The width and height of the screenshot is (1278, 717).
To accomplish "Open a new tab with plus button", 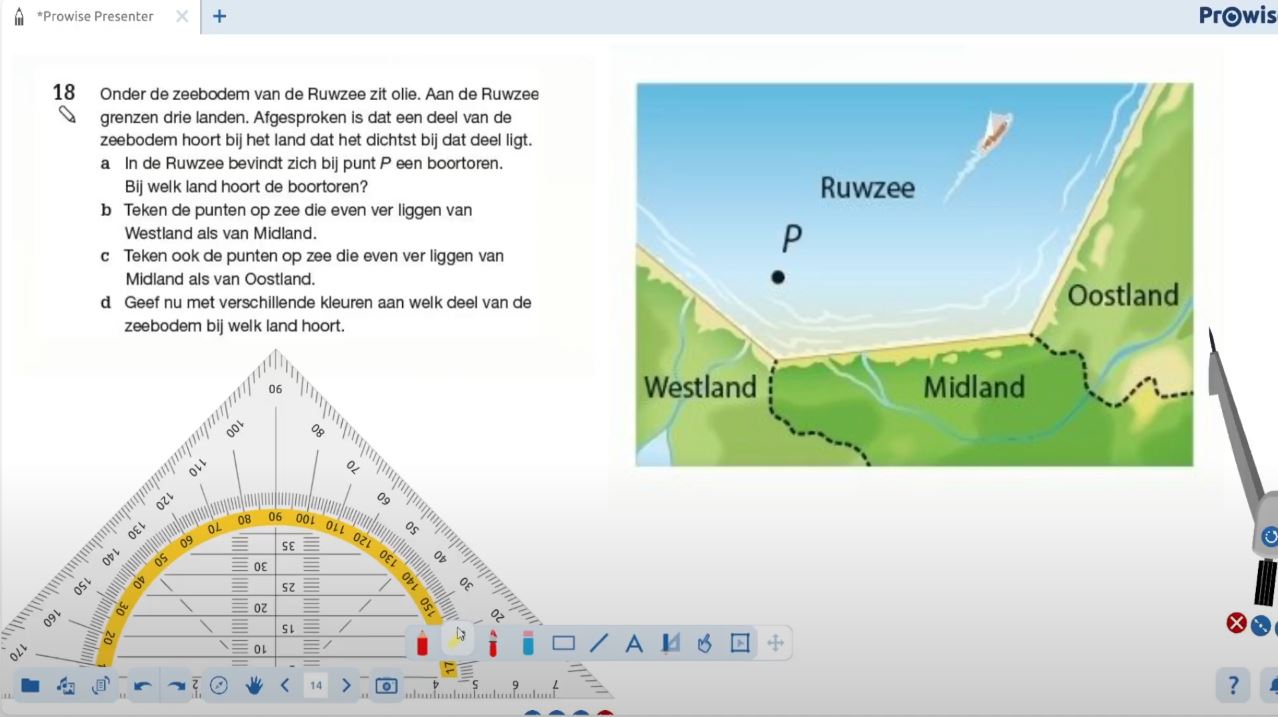I will pos(220,16).
